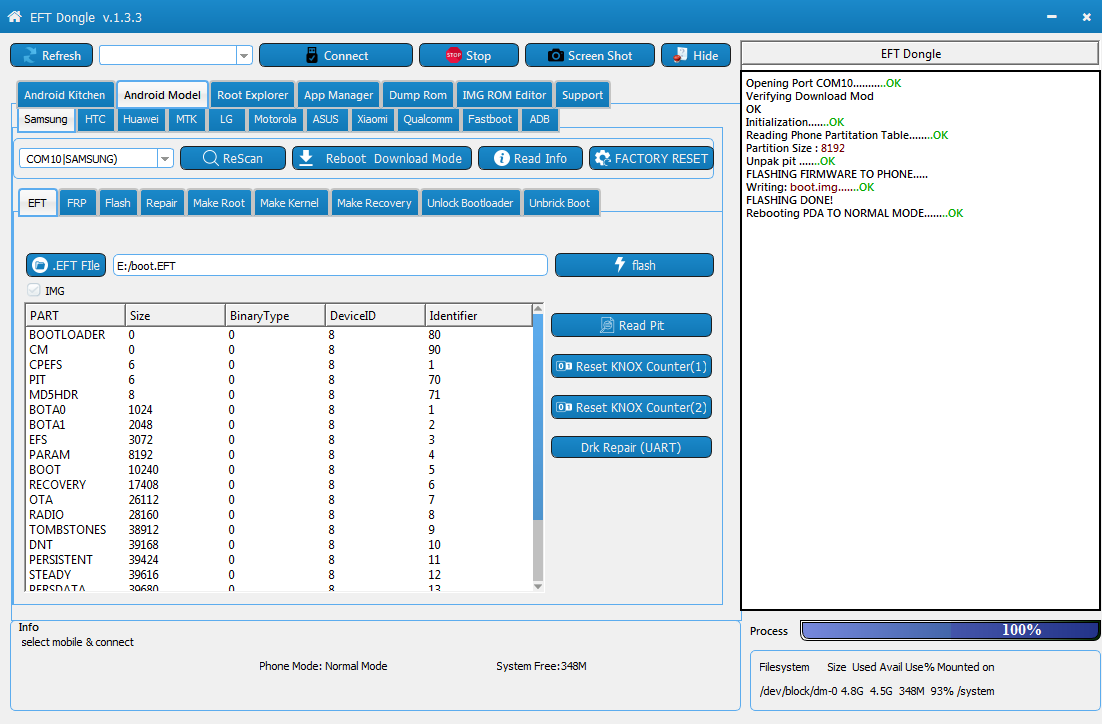The height and width of the screenshot is (724, 1102).
Task: Open the Android Kitchen tab
Action: pos(65,95)
